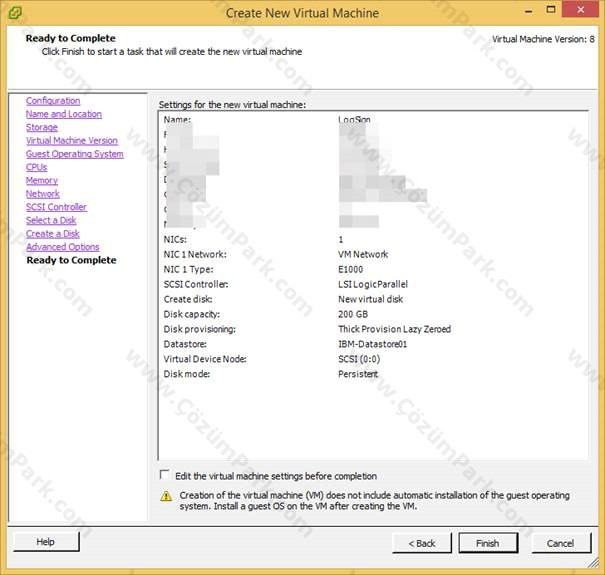Click the NIC 1 Type: label

(x=188, y=269)
